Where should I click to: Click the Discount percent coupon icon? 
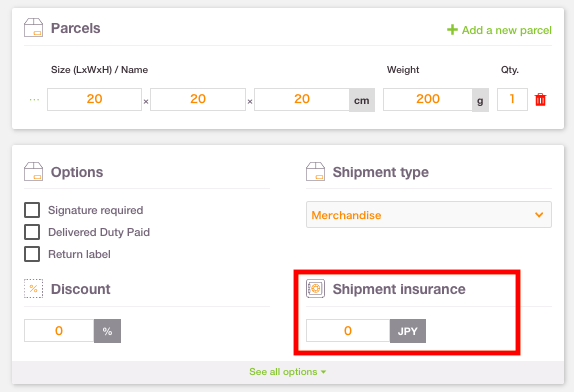pos(33,288)
